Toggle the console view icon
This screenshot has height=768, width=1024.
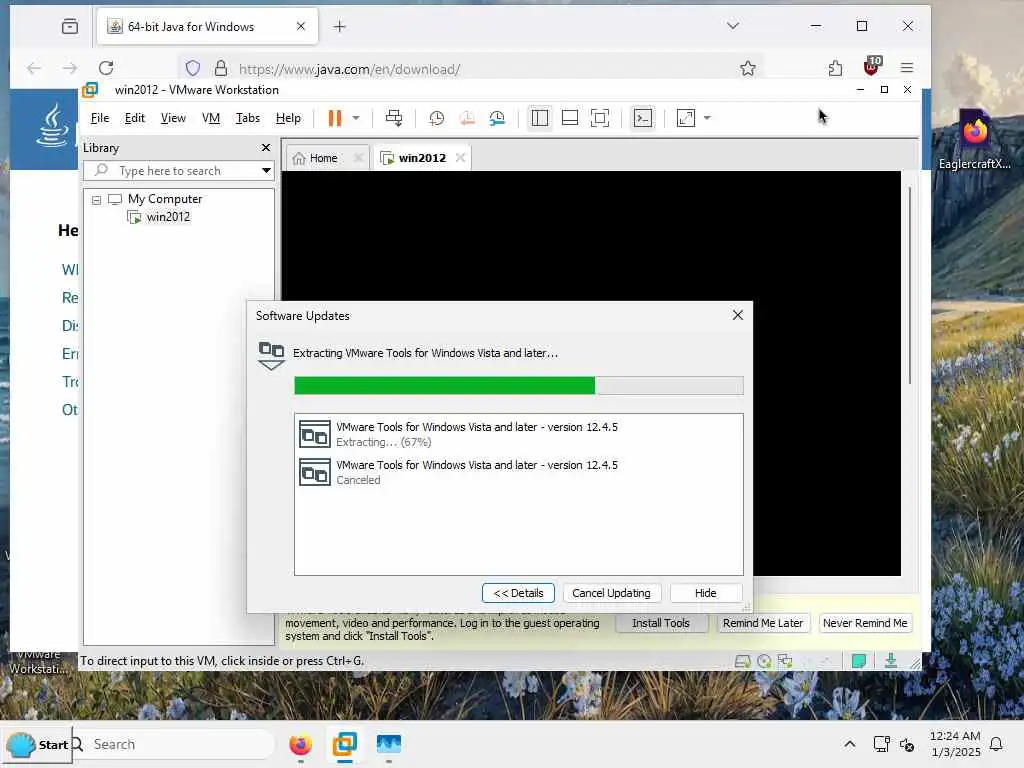click(643, 118)
